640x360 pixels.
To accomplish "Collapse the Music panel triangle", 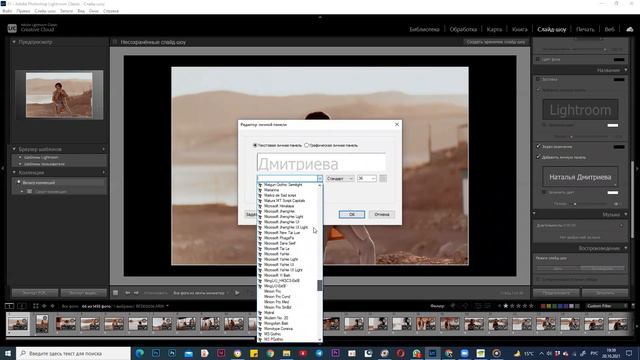I will tap(626, 214).
